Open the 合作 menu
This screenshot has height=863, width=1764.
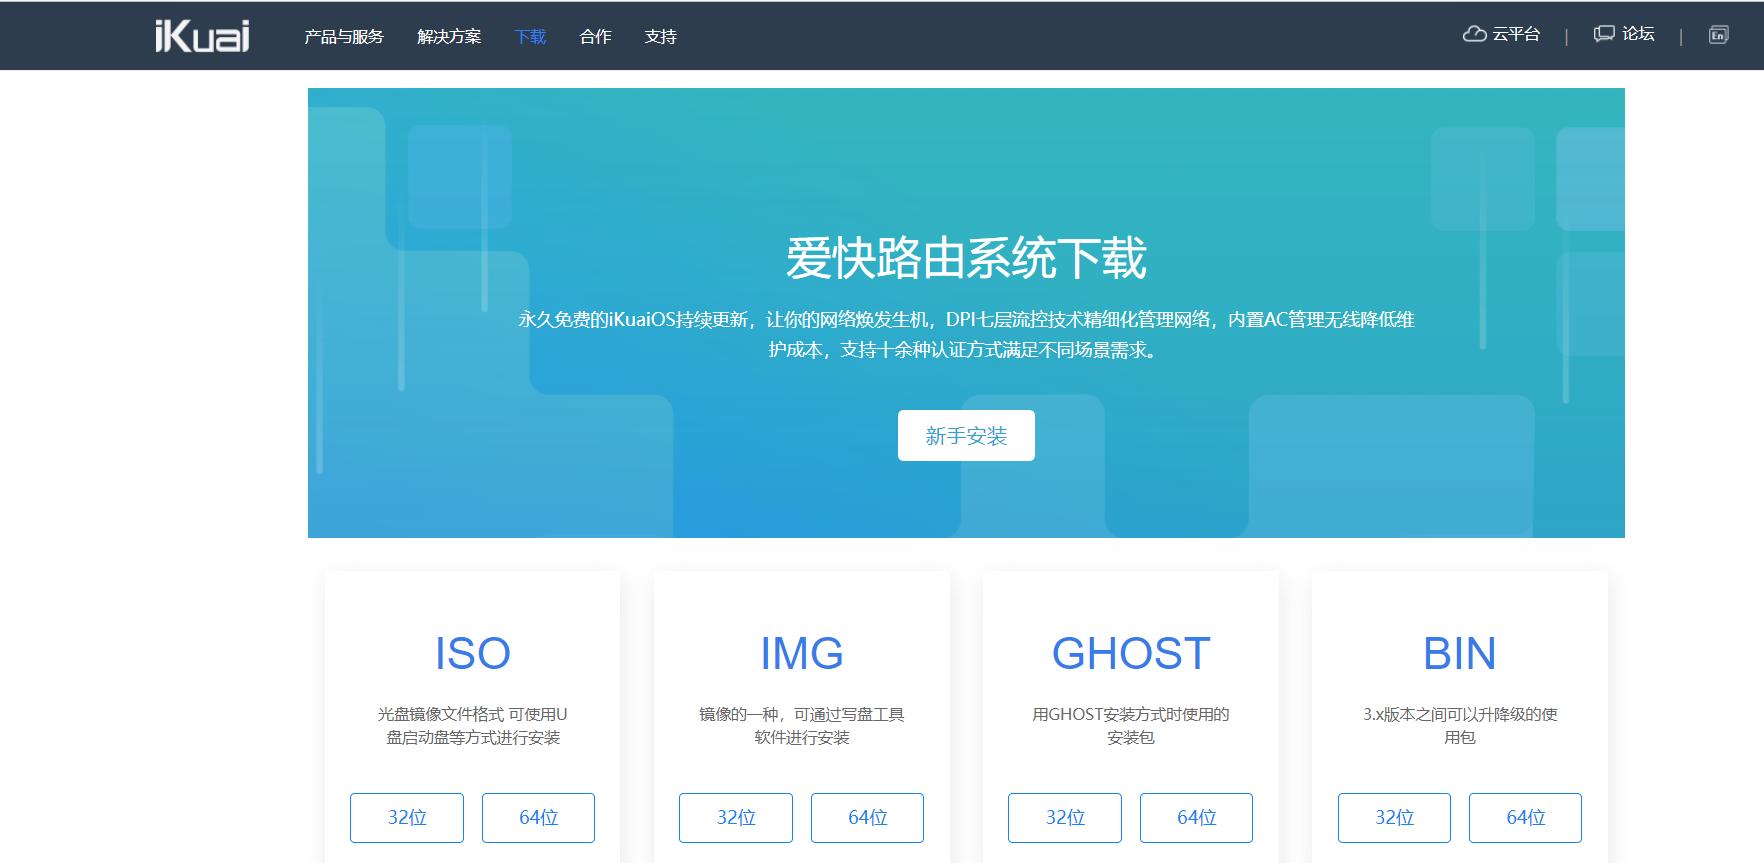click(595, 37)
